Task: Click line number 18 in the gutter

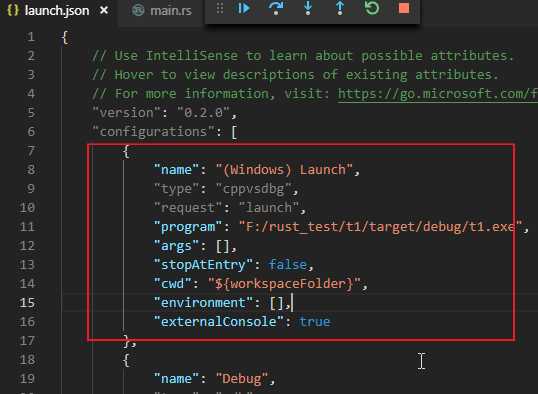Action: pyautogui.click(x=27, y=360)
